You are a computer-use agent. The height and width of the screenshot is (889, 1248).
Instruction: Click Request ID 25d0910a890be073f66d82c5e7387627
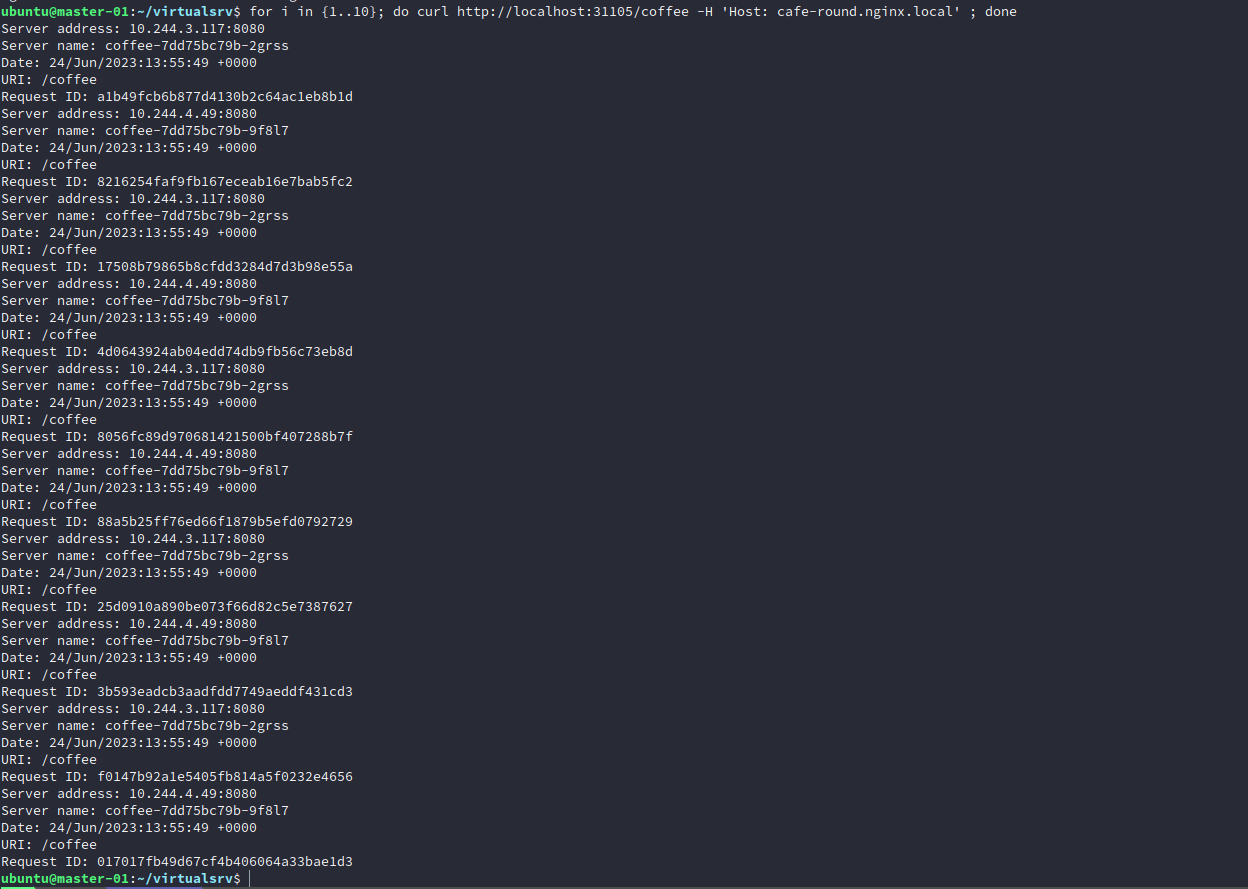[x=224, y=607]
